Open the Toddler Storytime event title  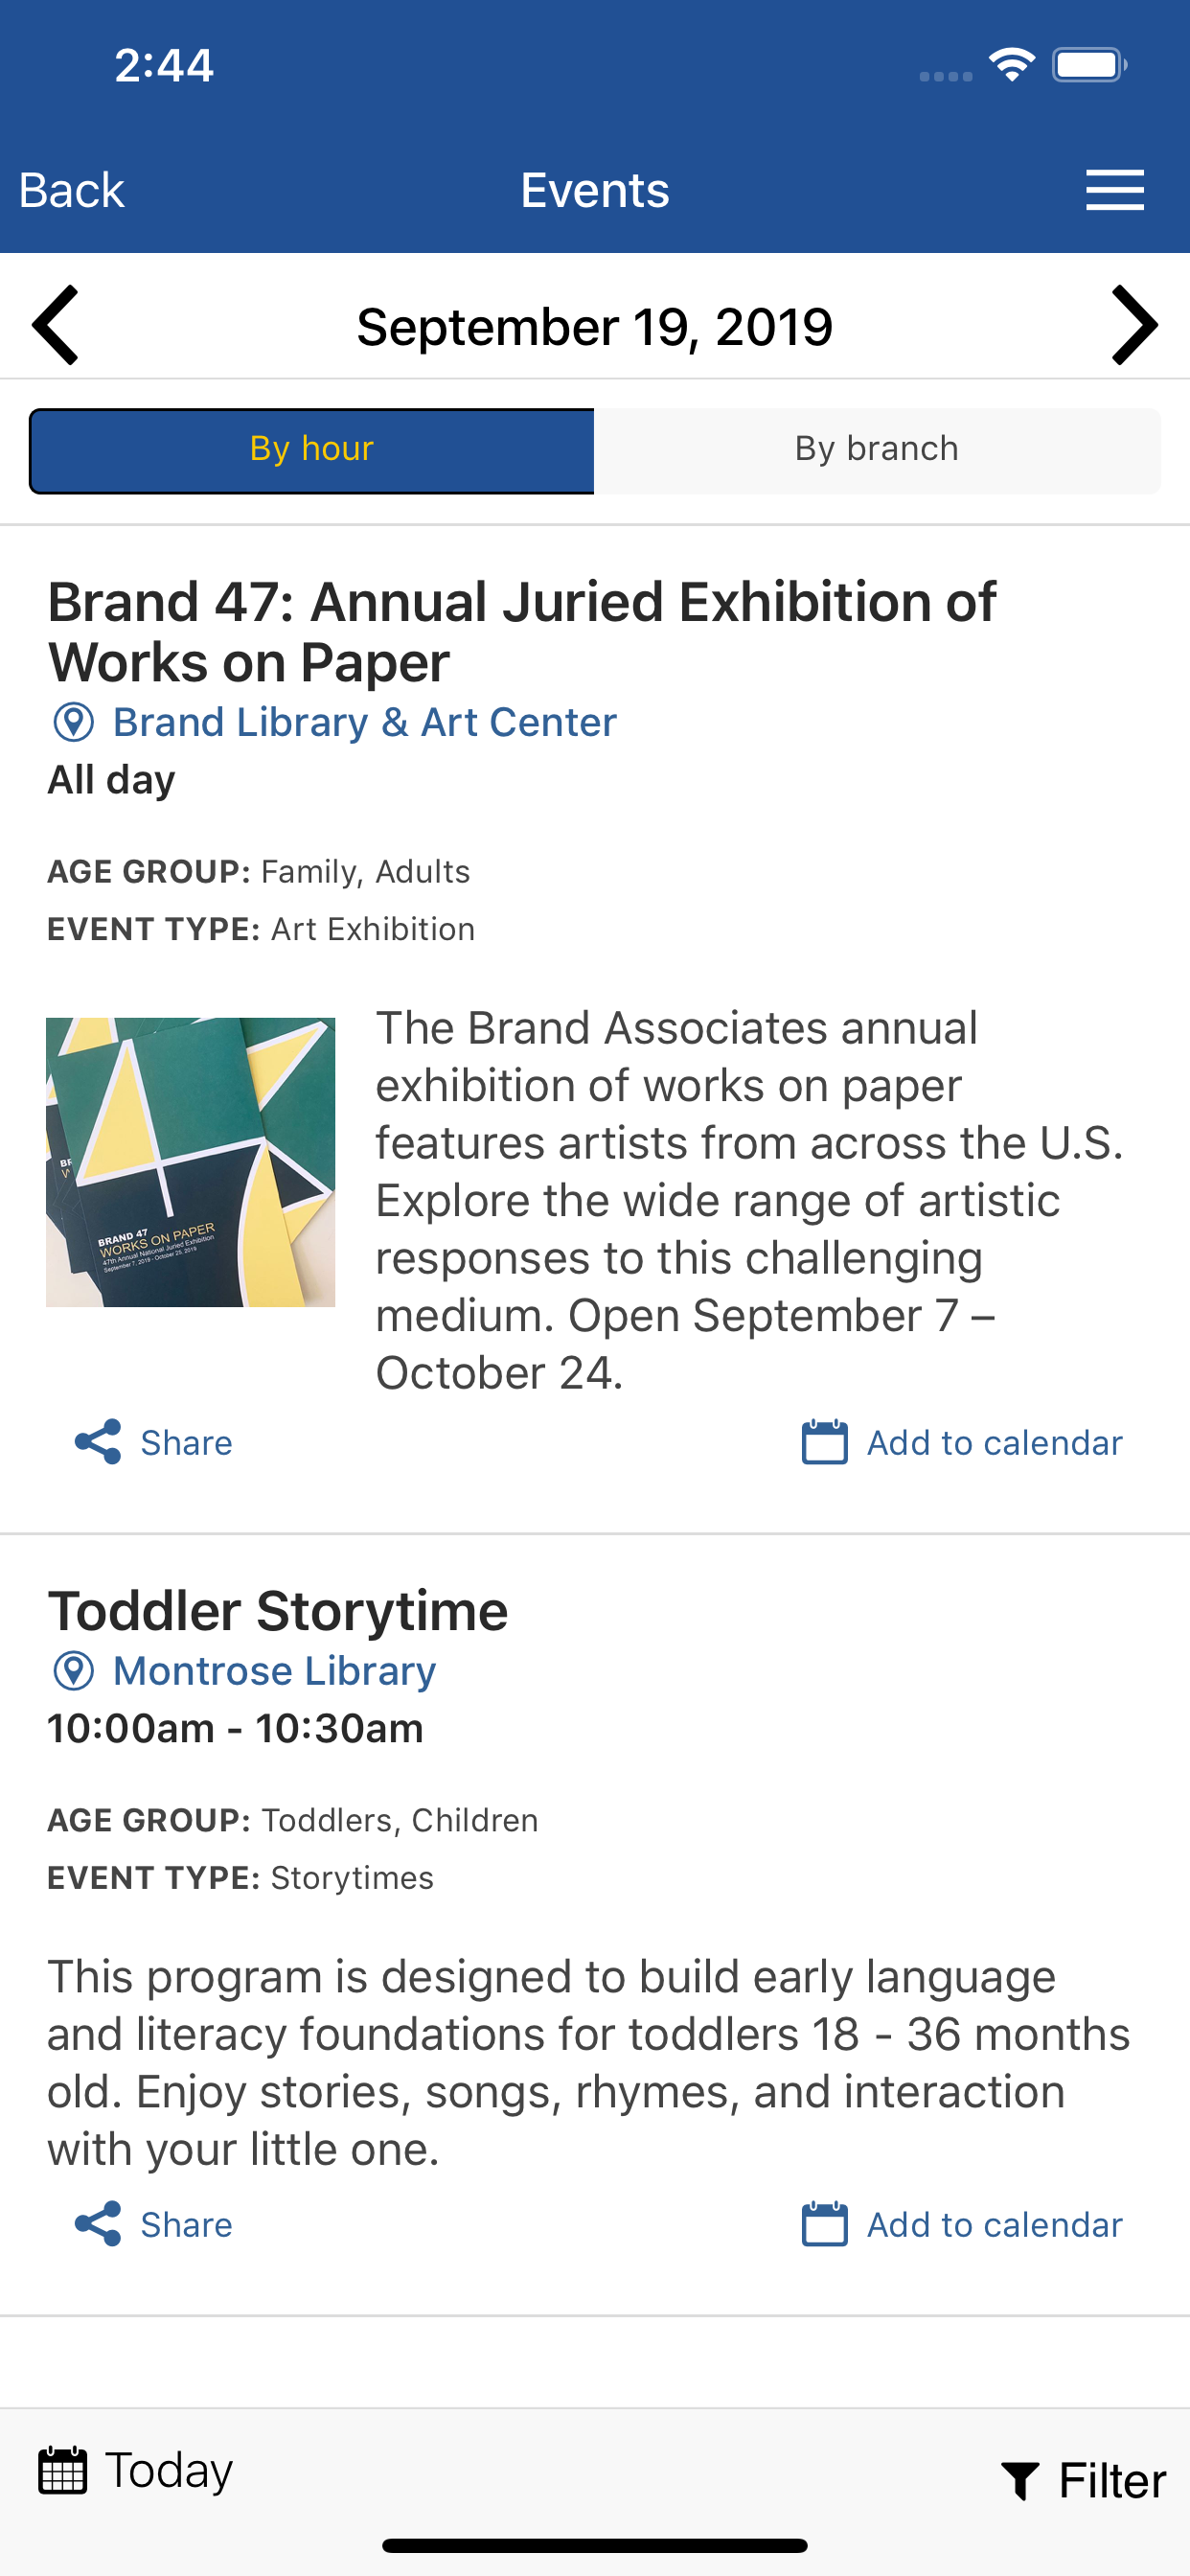point(278,1610)
